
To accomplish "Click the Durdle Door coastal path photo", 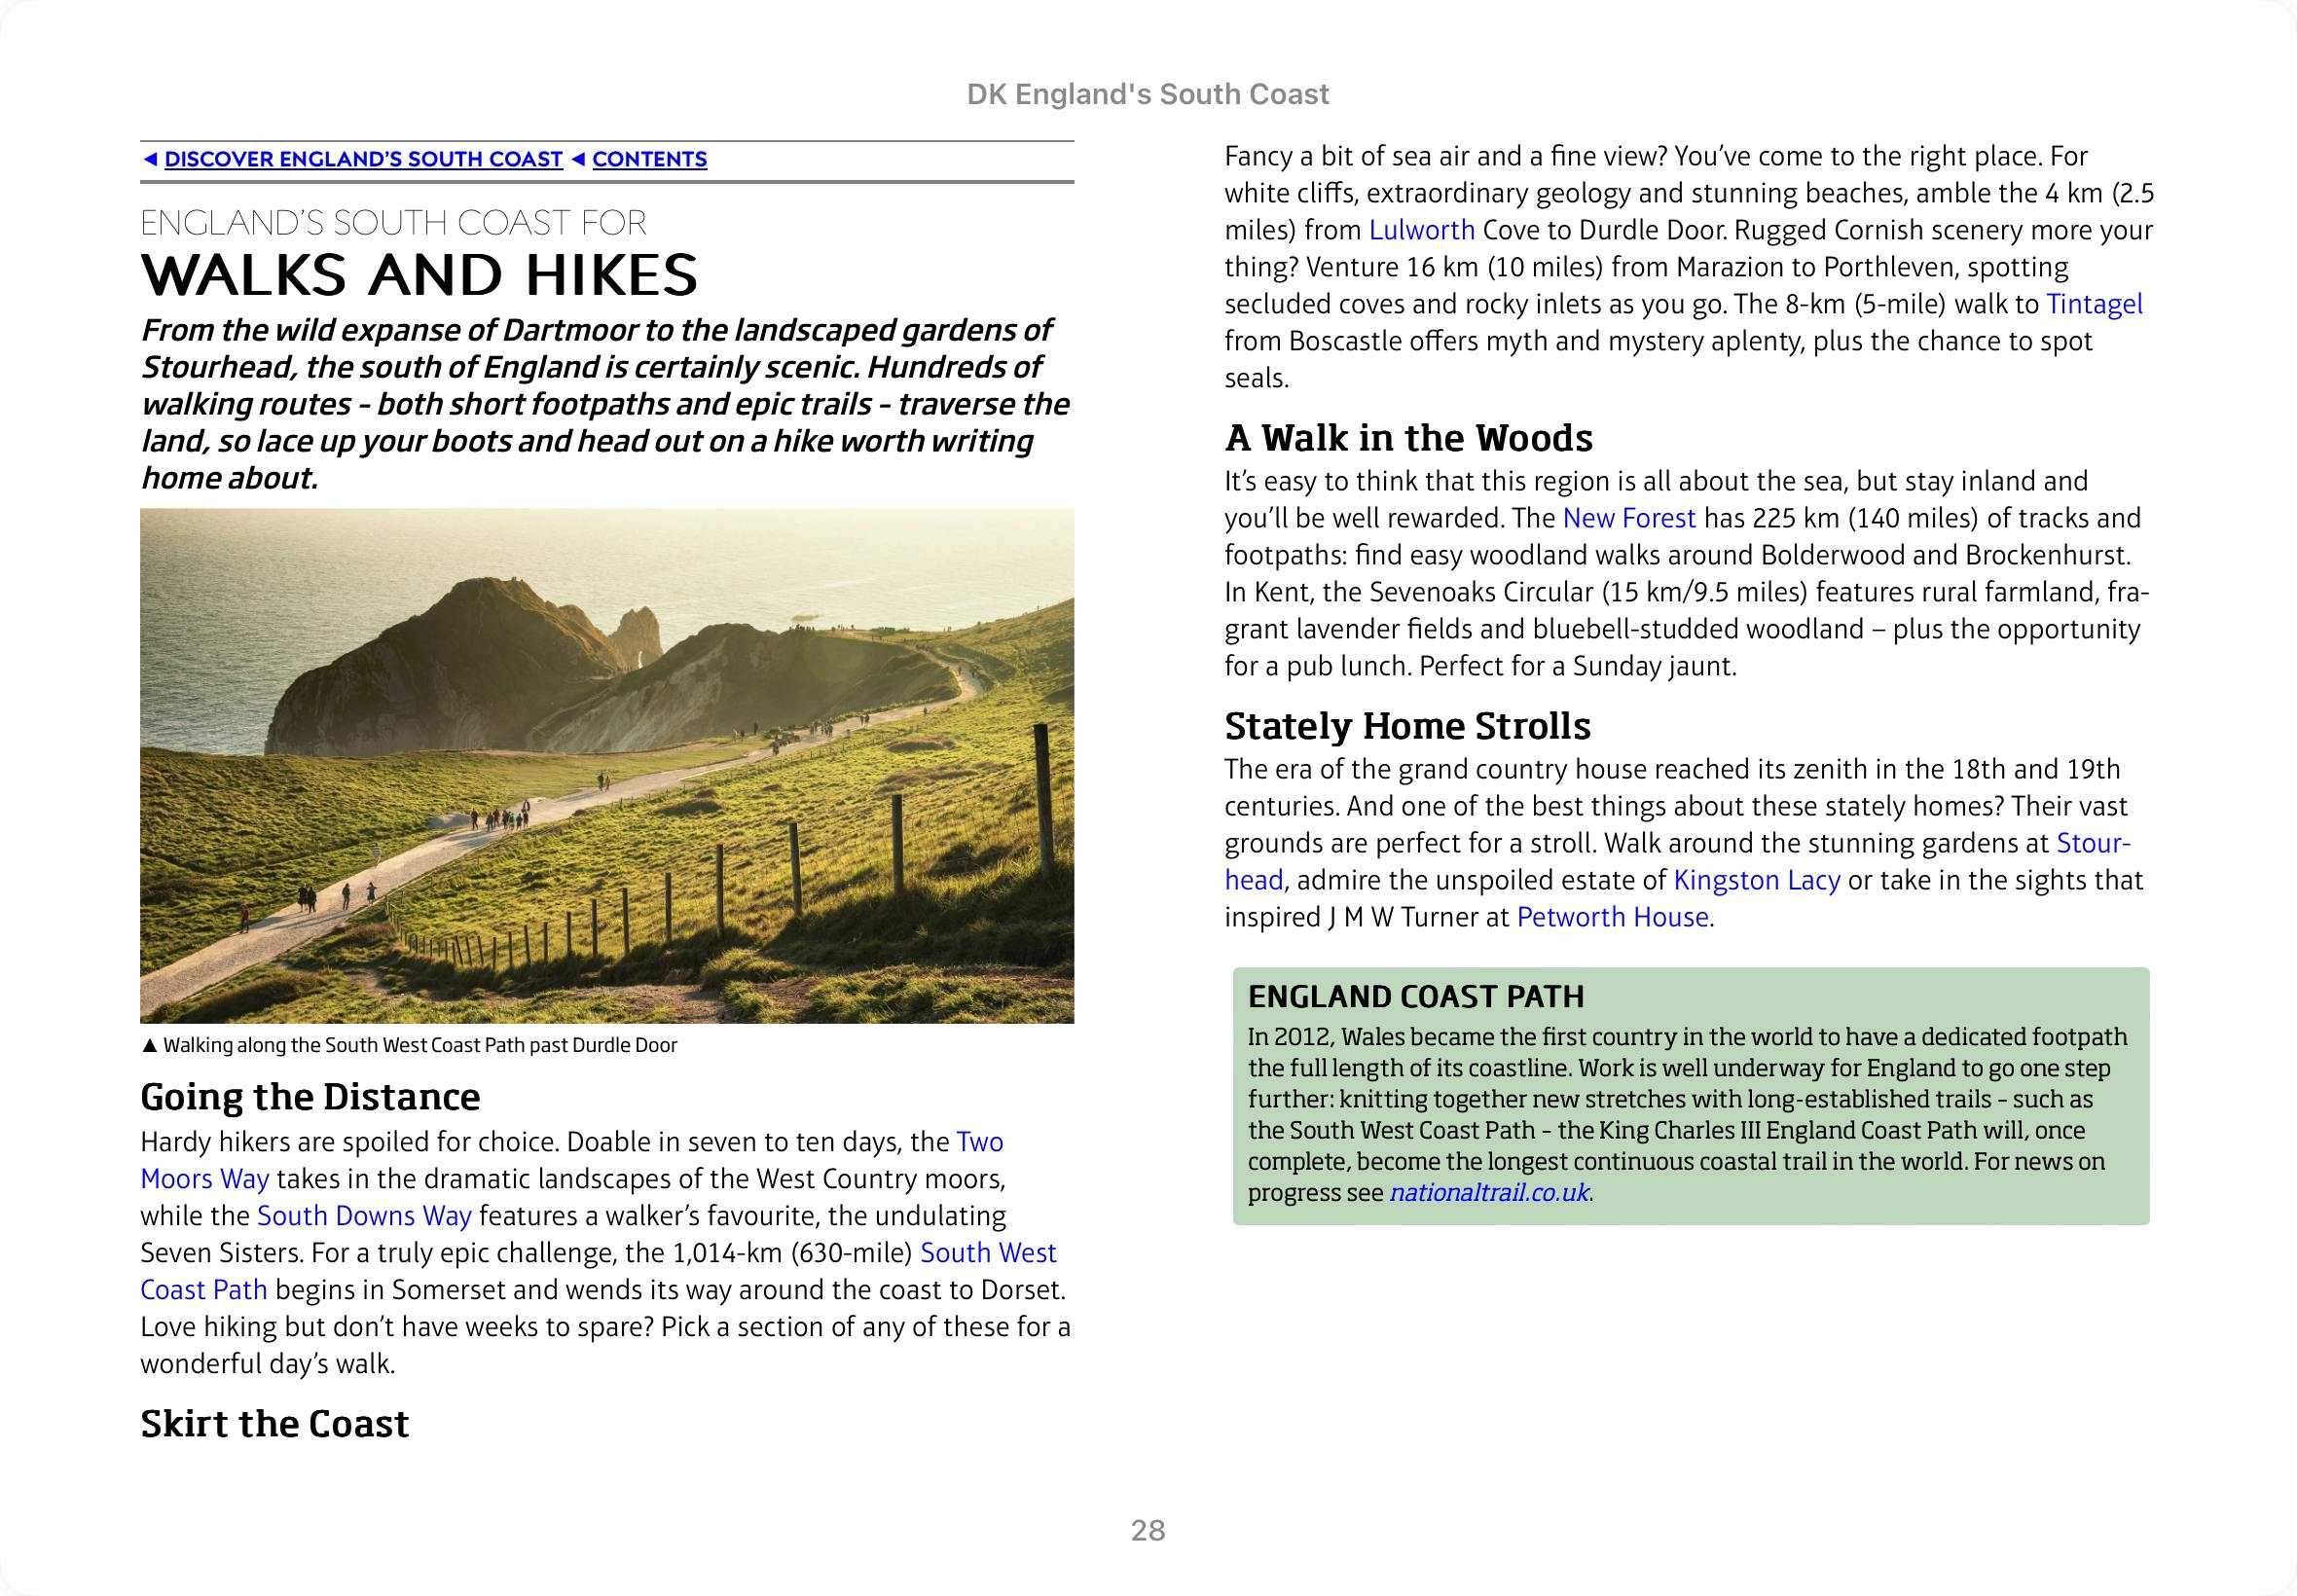I will [607, 765].
